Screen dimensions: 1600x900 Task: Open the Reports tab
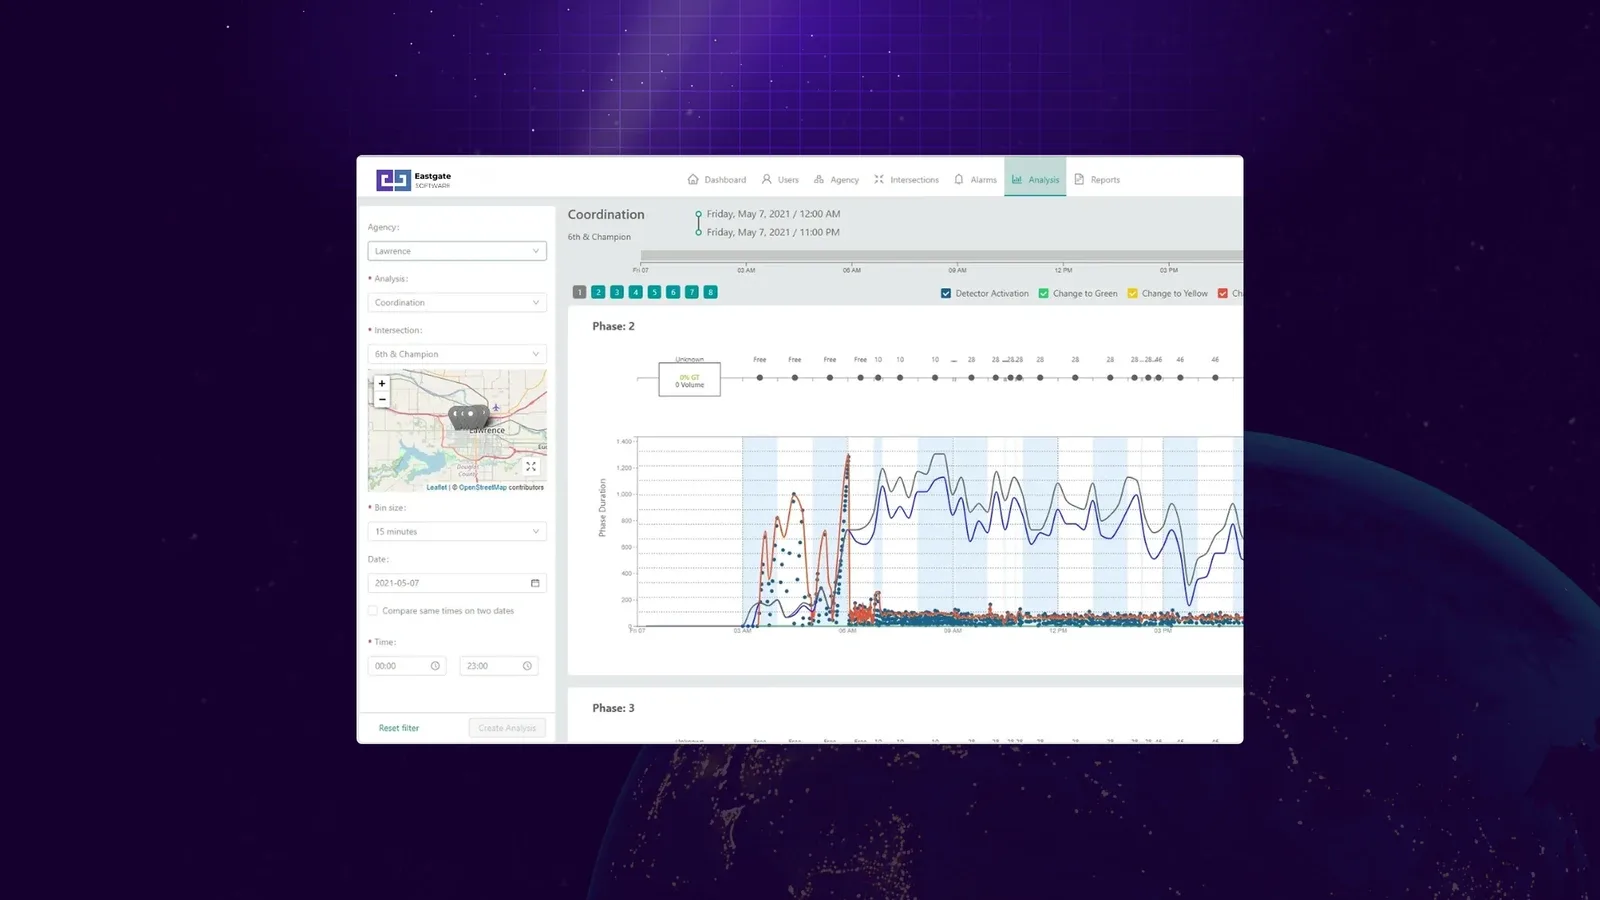click(1097, 180)
